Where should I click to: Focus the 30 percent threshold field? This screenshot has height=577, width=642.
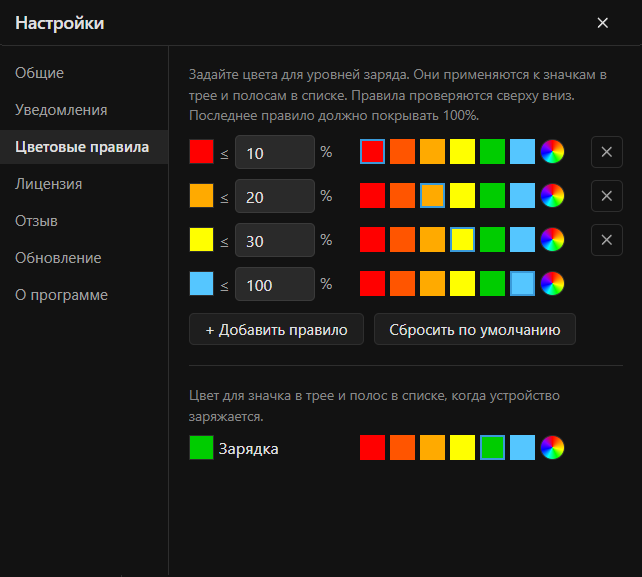coord(275,240)
